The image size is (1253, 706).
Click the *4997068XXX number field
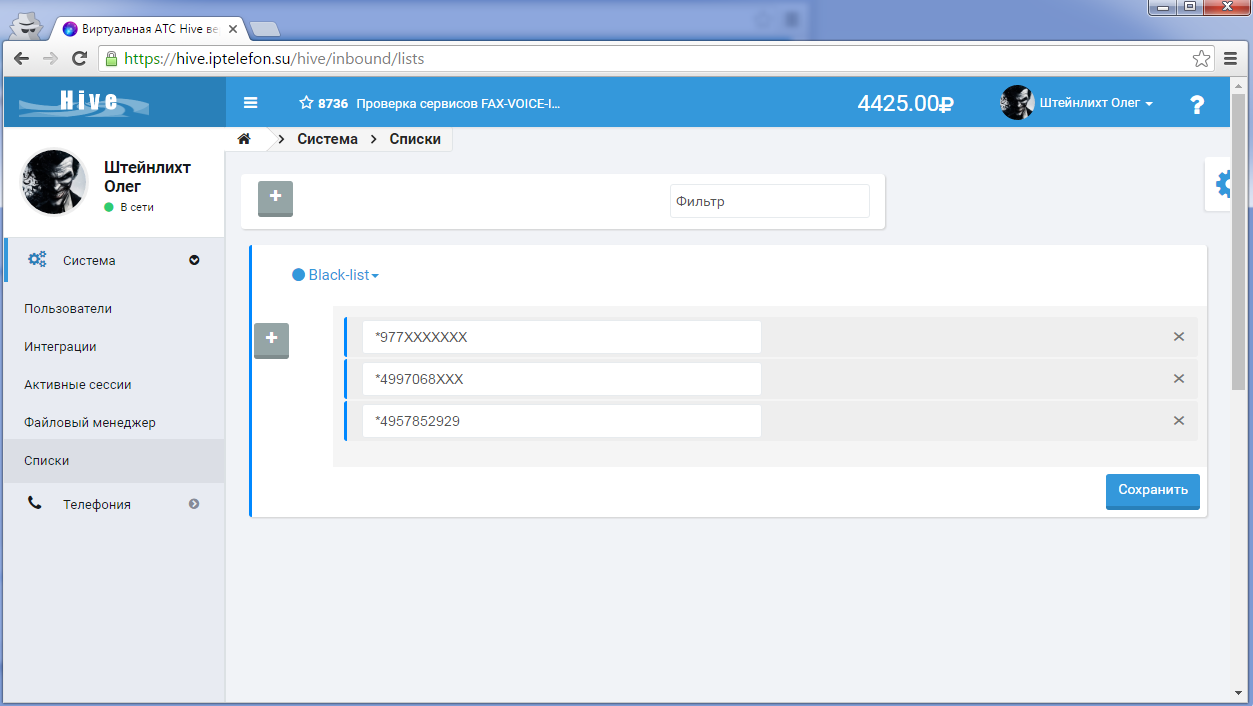click(x=562, y=379)
